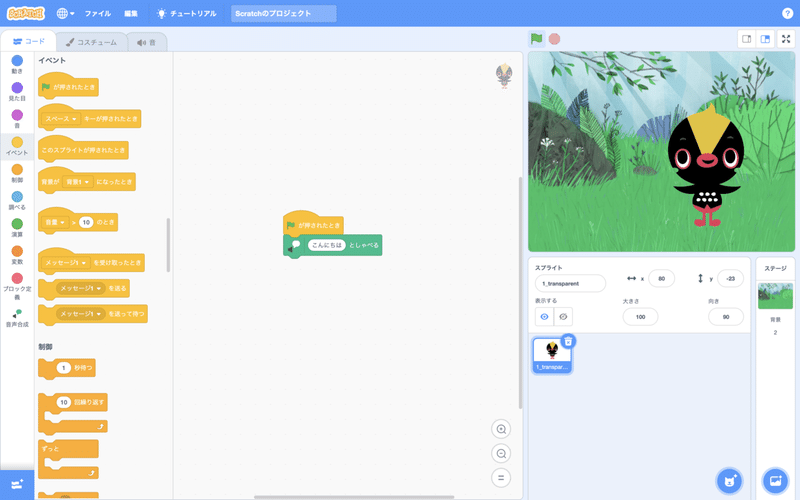Screen dimensions: 800x500
Task: Click the red stop button
Action: coord(555,39)
